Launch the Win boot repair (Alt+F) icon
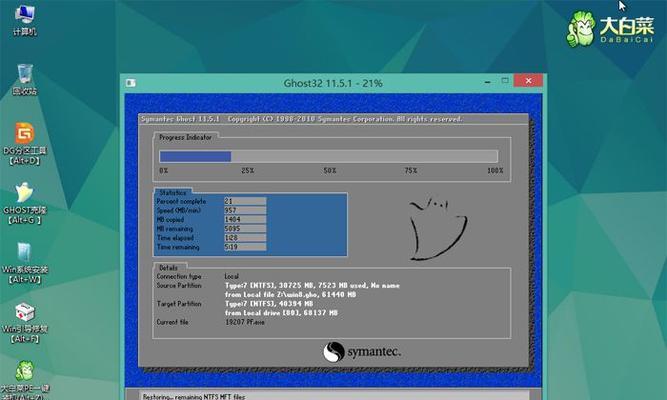 (25, 323)
